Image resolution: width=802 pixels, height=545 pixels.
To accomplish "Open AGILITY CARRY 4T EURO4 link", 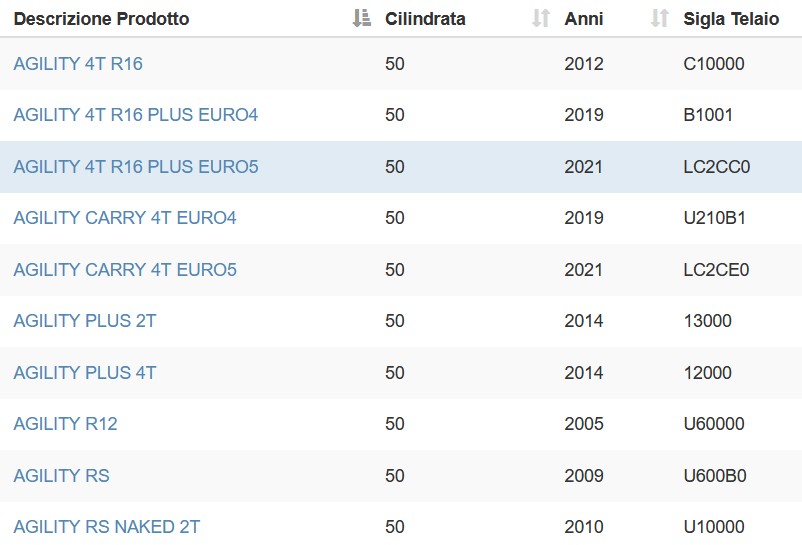I will pos(125,218).
